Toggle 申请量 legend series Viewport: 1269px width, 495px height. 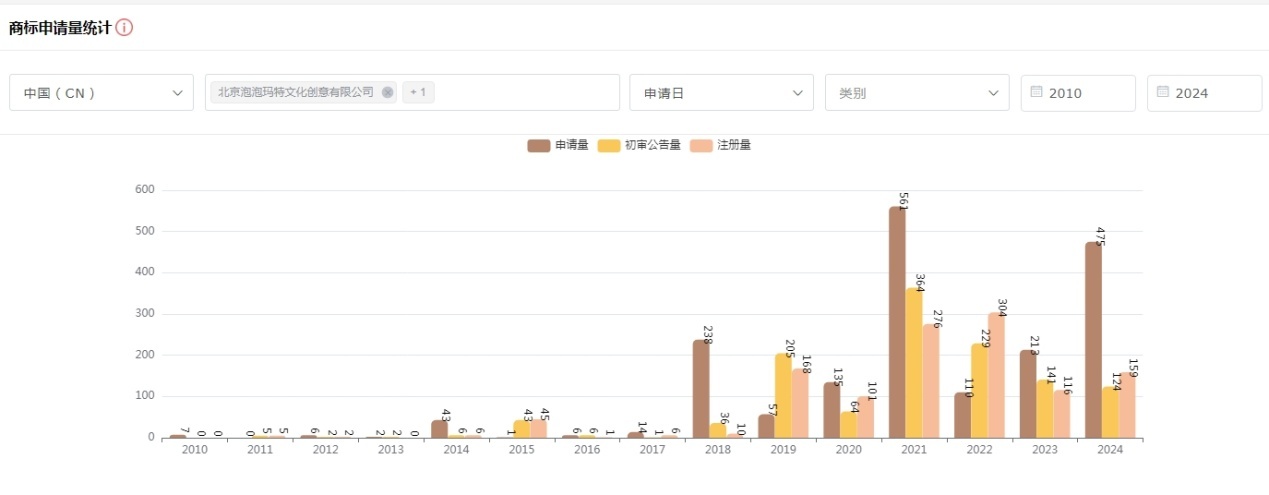click(558, 145)
